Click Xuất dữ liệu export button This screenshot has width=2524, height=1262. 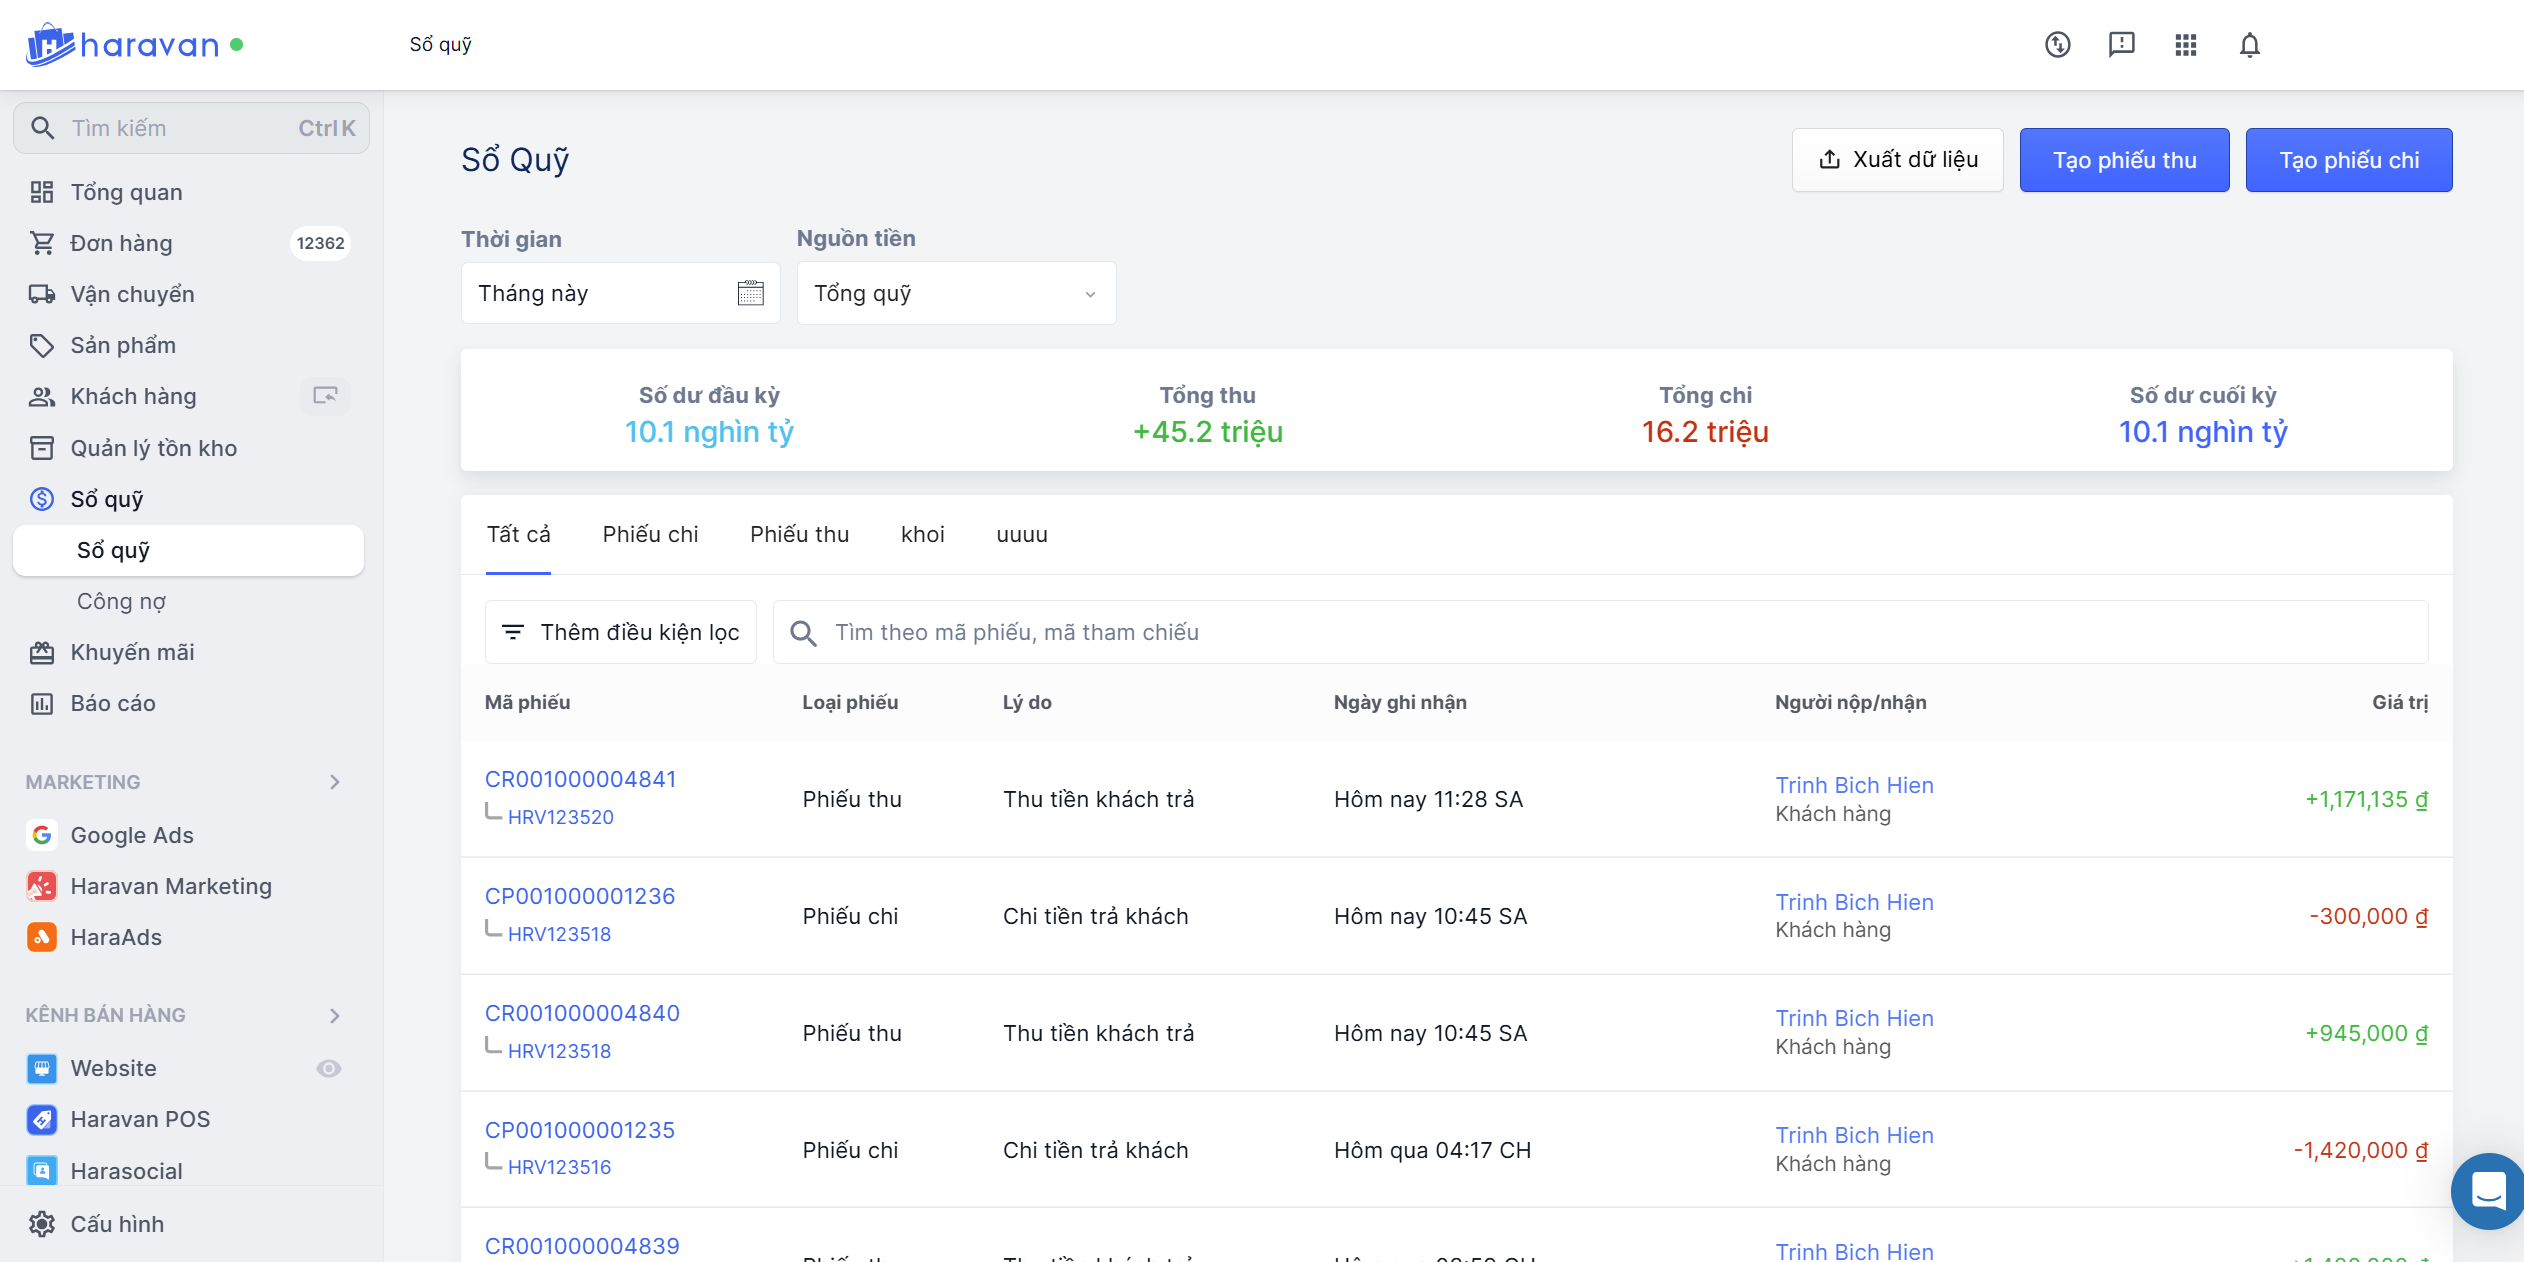click(1897, 160)
